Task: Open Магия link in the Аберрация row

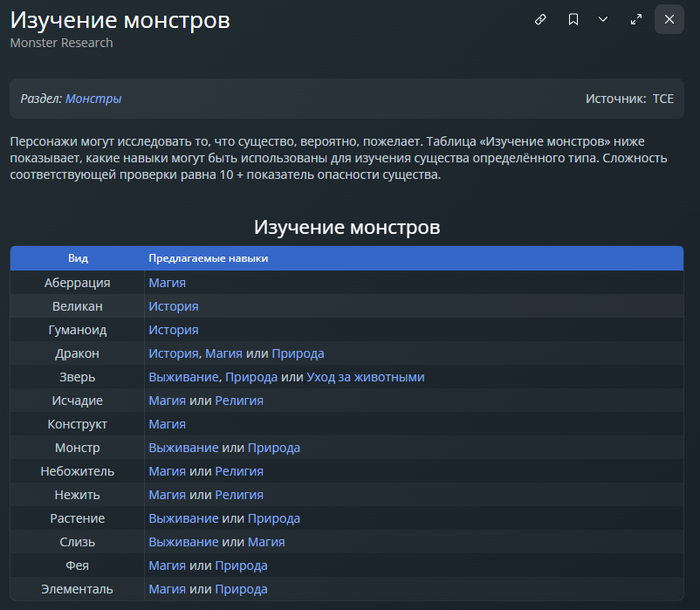Action: [167, 283]
